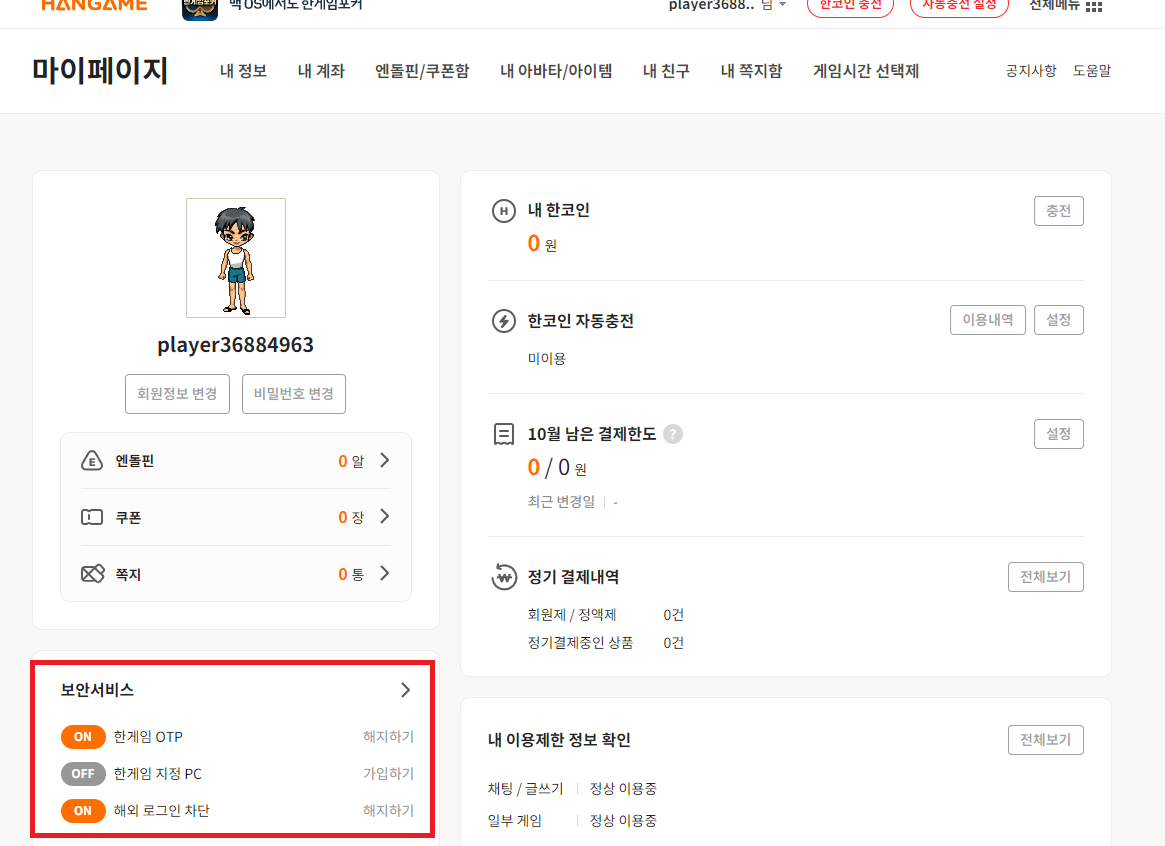This screenshot has width=1165, height=846.
Task: Click the player36884963 username text
Action: tap(236, 345)
